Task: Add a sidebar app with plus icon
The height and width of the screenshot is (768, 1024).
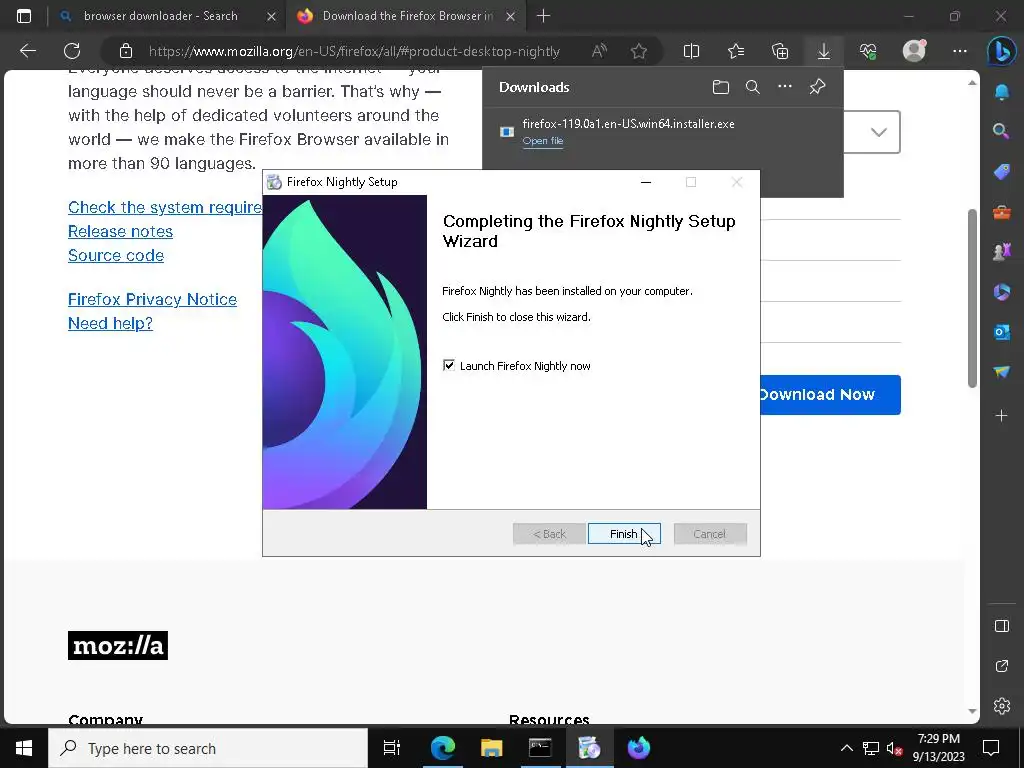Action: click(x=1002, y=415)
